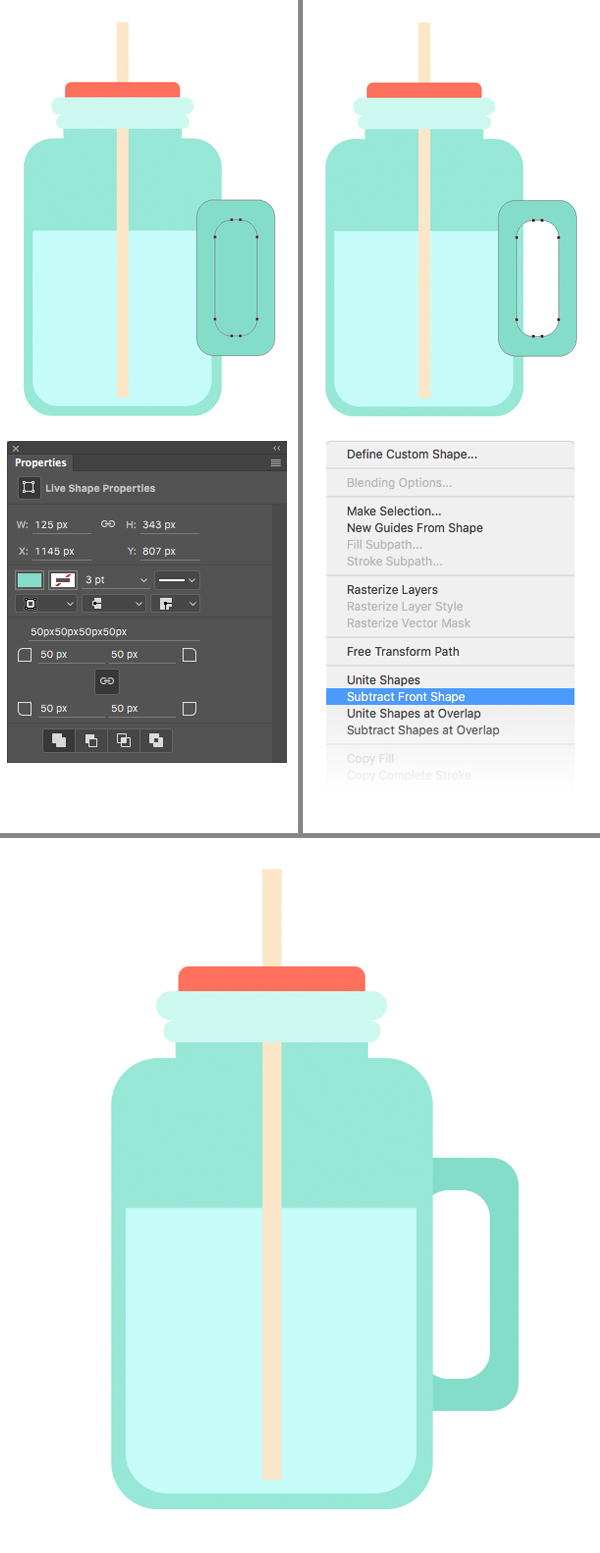Viewport: 600px width, 1553px height.
Task: Collapse the Properties panel with double arrows
Action: tap(277, 449)
